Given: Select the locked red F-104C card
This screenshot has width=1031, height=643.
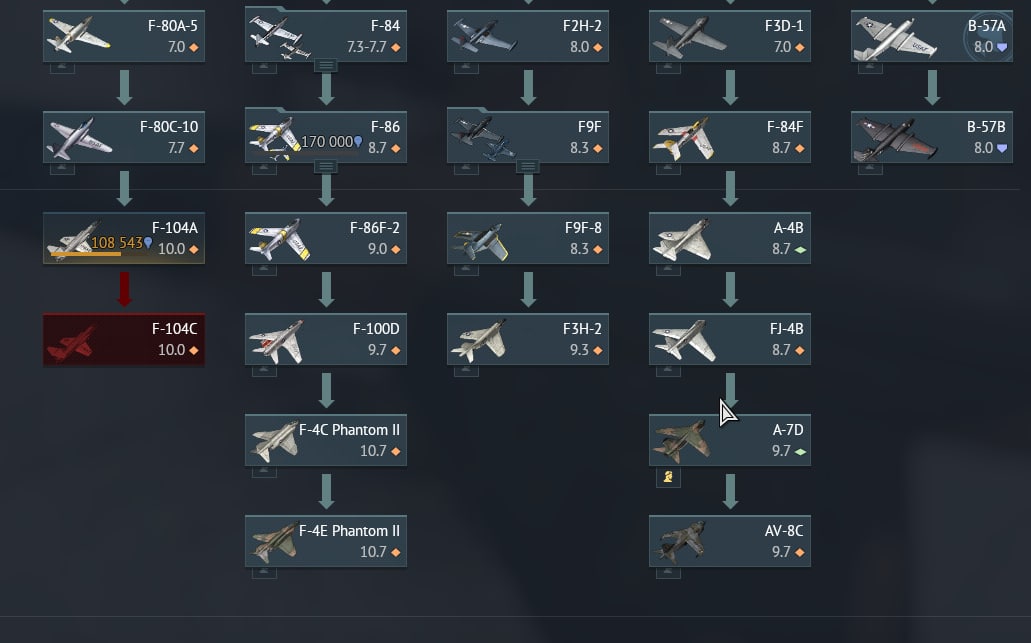Looking at the screenshot, I should 124,339.
